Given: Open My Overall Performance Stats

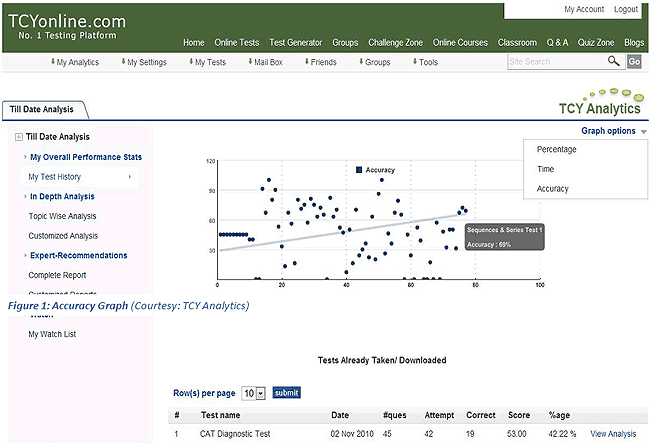Looking at the screenshot, I should [x=86, y=157].
